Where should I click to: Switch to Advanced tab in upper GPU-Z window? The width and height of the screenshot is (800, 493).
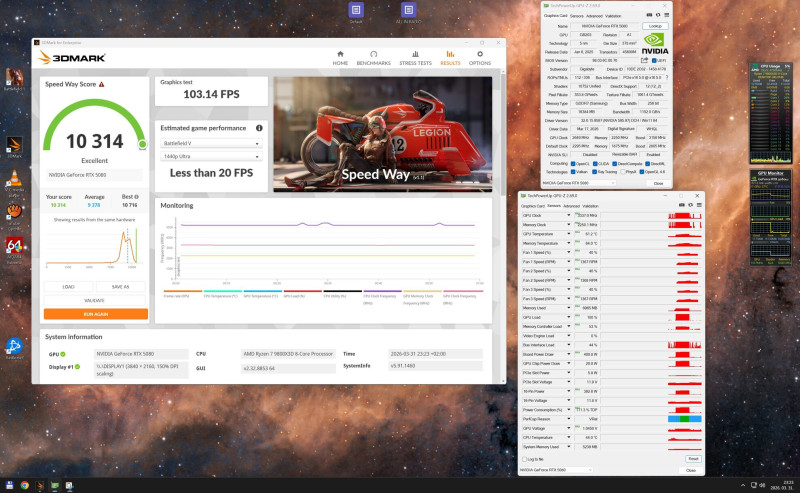(594, 16)
